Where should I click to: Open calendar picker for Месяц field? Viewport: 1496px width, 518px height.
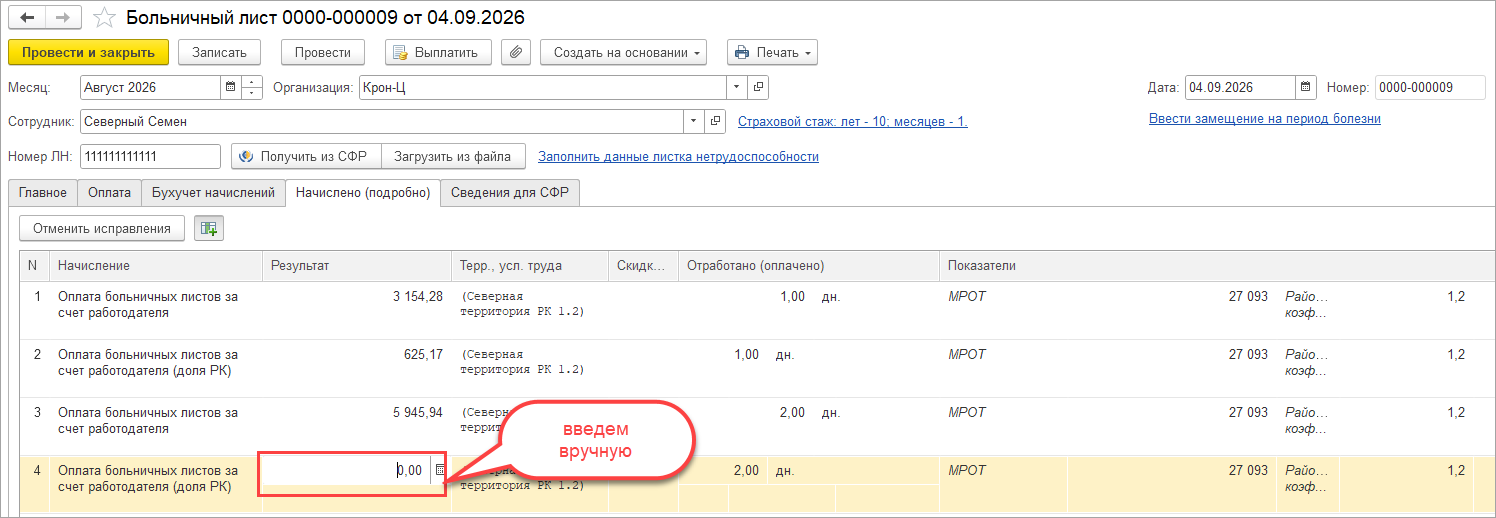231,87
